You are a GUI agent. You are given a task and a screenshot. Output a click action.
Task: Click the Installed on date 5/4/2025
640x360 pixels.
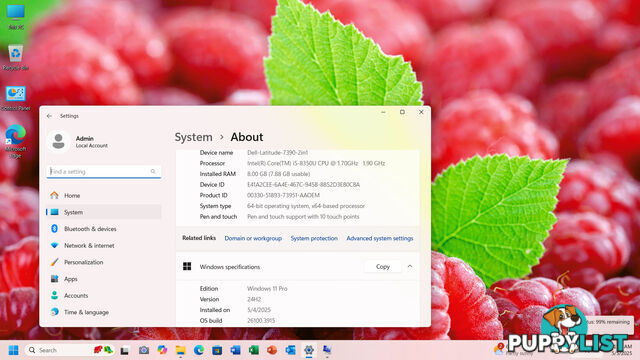click(x=259, y=310)
